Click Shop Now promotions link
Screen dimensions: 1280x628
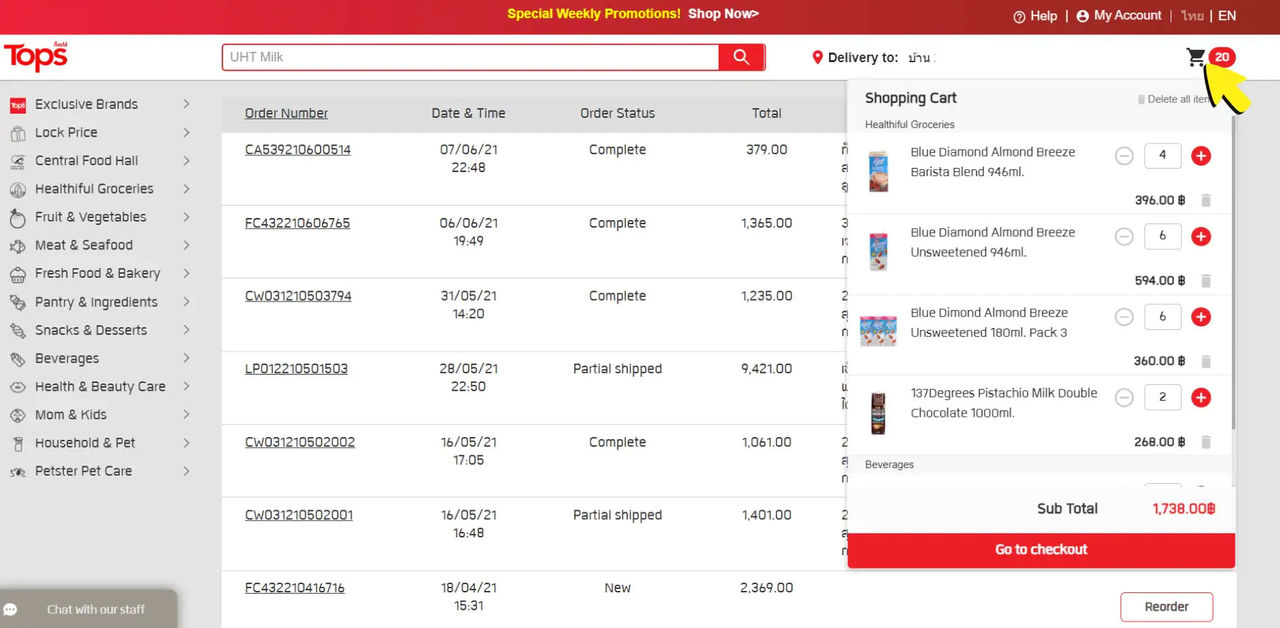pyautogui.click(x=723, y=14)
